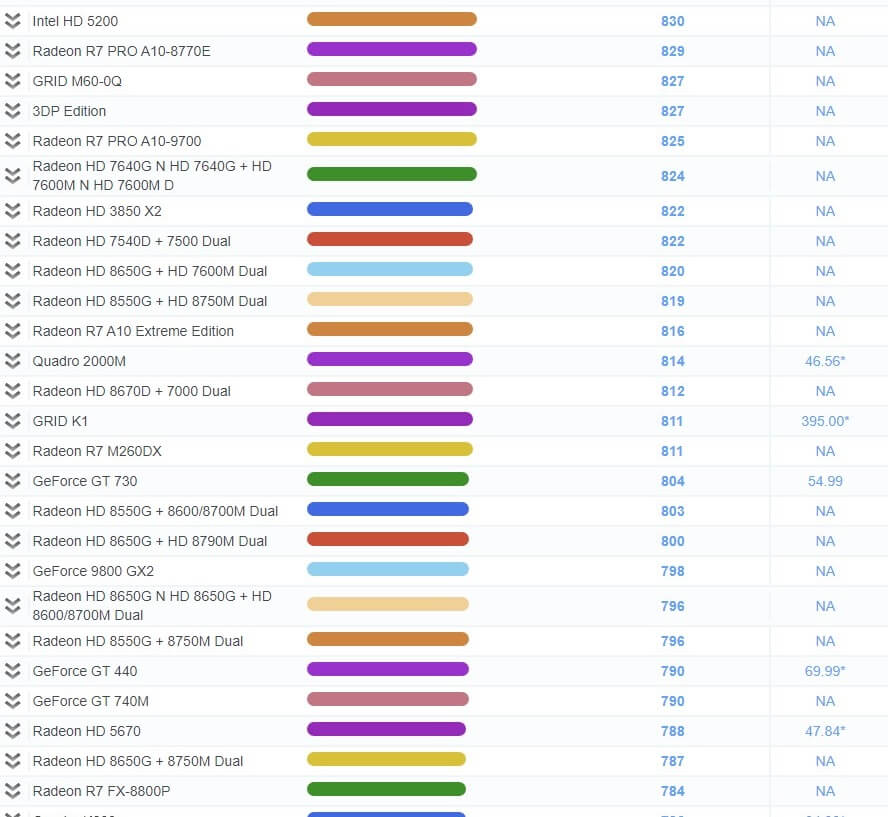Click the price 46.56* for Quadro 2000M

click(825, 361)
